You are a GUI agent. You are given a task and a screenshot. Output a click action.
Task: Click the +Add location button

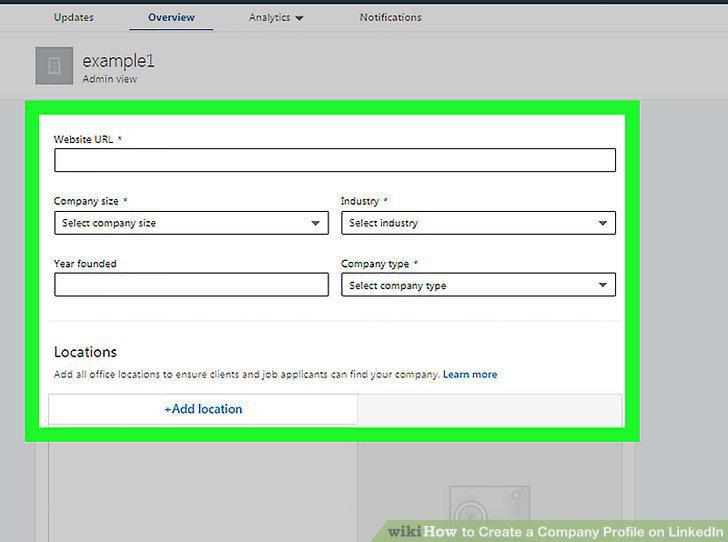[x=203, y=409]
